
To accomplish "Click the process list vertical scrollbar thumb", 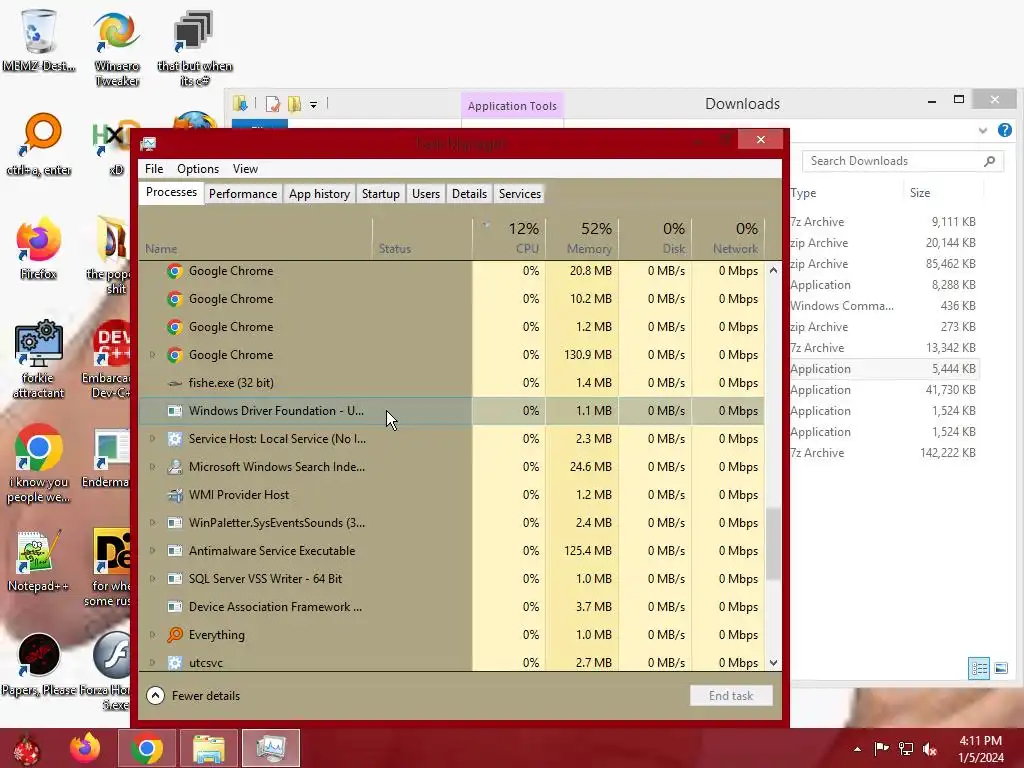I will [x=773, y=543].
